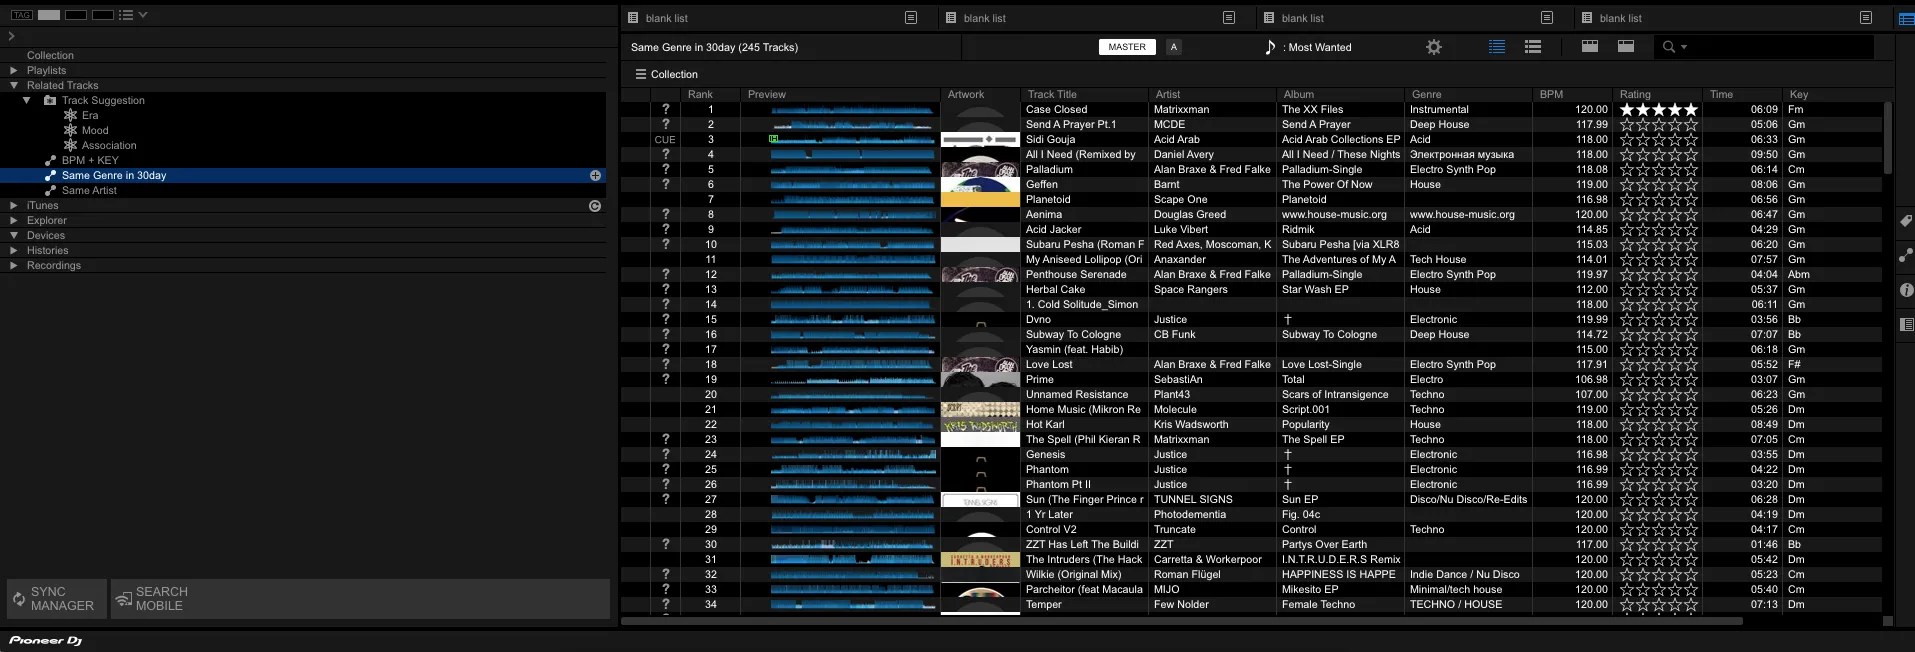This screenshot has width=1915, height=652.
Task: Expand the Histories tree node
Action: pyautogui.click(x=13, y=250)
